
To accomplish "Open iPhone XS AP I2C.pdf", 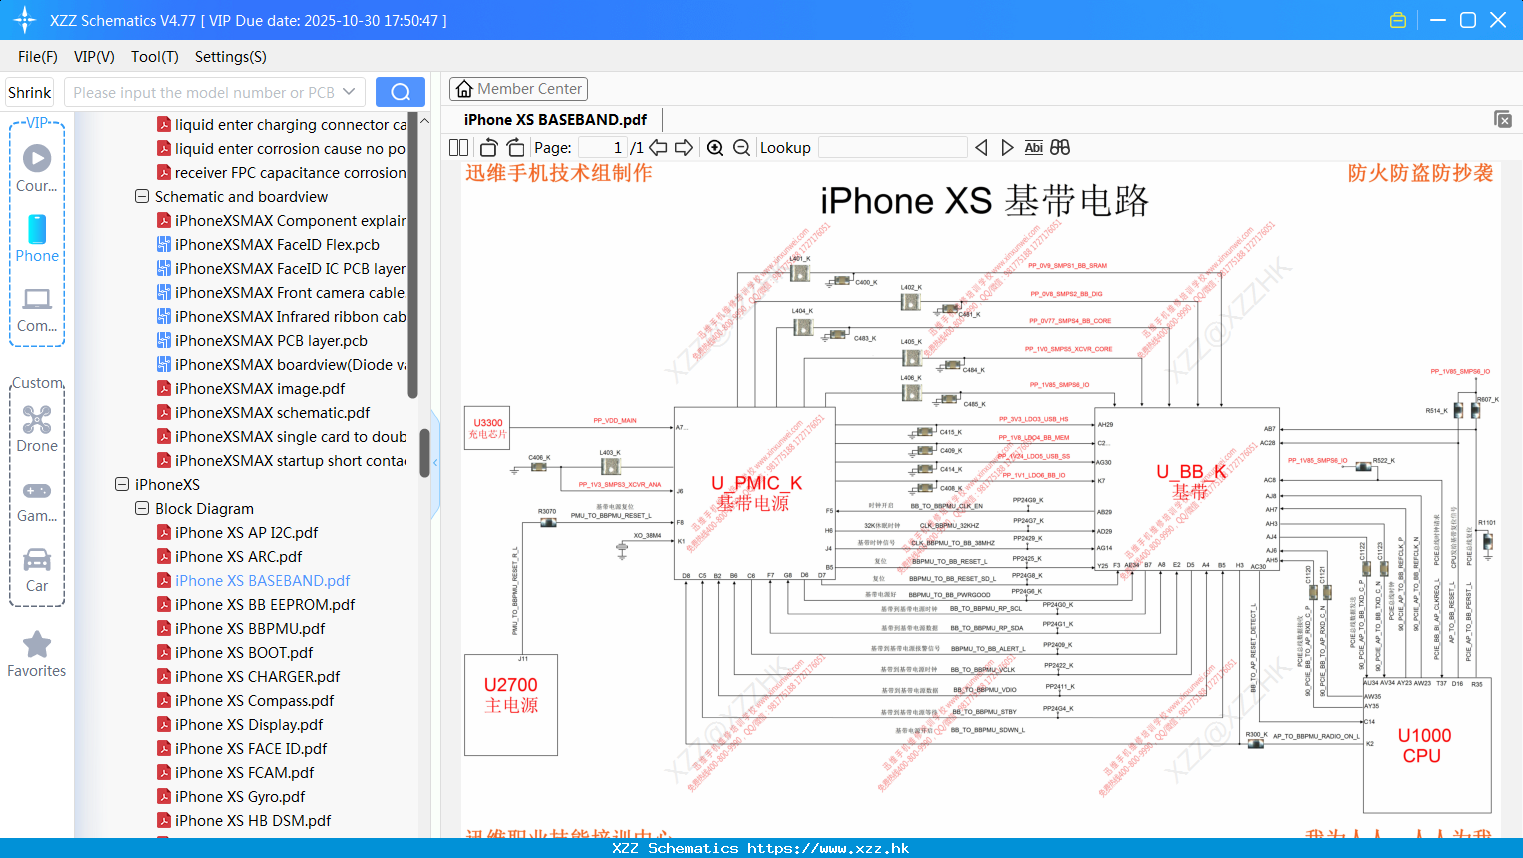I will coord(237,532).
